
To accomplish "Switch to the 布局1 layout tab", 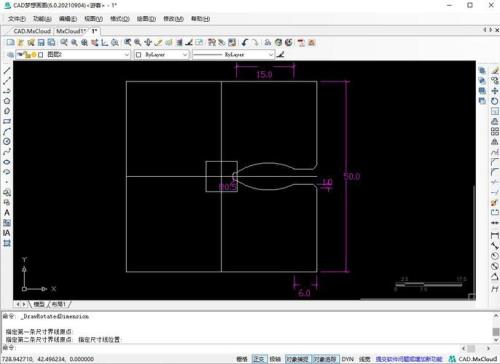I will tap(59, 304).
